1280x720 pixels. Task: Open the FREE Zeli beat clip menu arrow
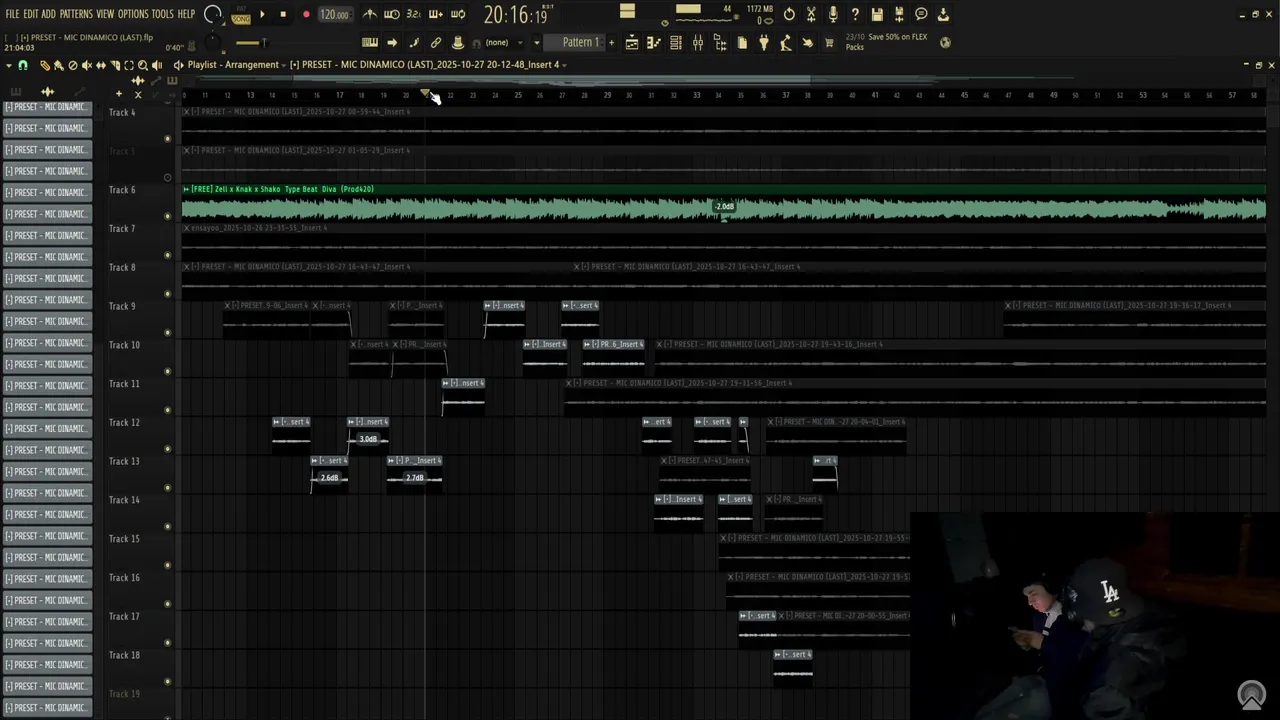click(186, 189)
